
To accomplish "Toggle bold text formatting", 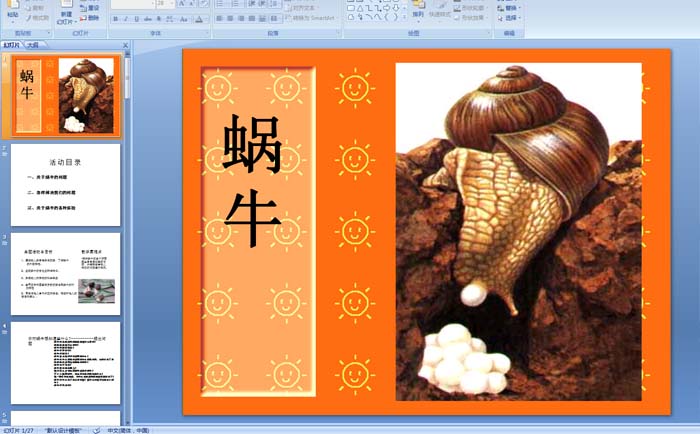I will point(115,19).
